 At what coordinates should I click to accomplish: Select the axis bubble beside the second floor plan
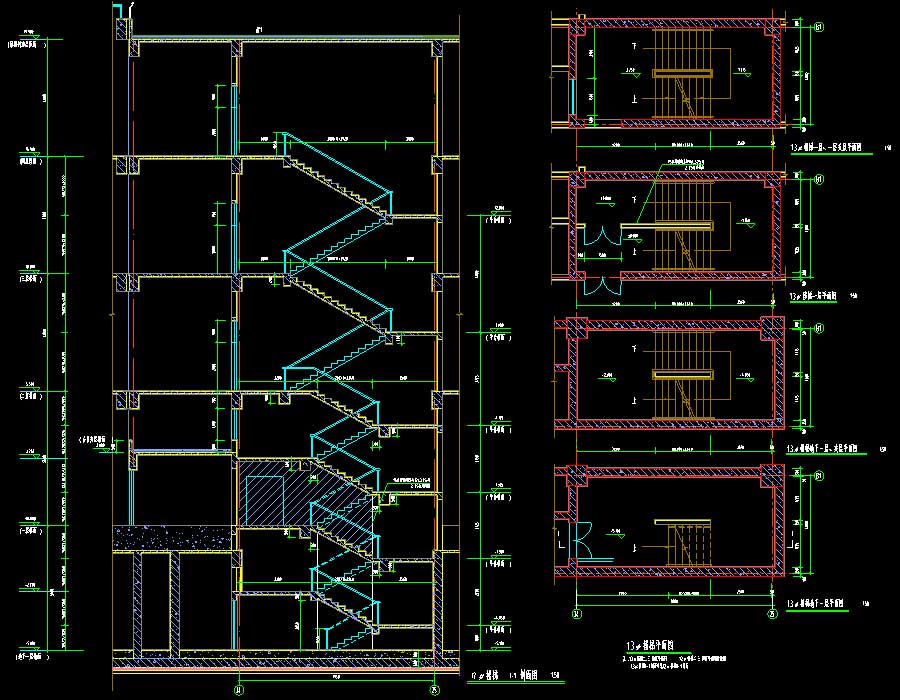click(x=817, y=180)
